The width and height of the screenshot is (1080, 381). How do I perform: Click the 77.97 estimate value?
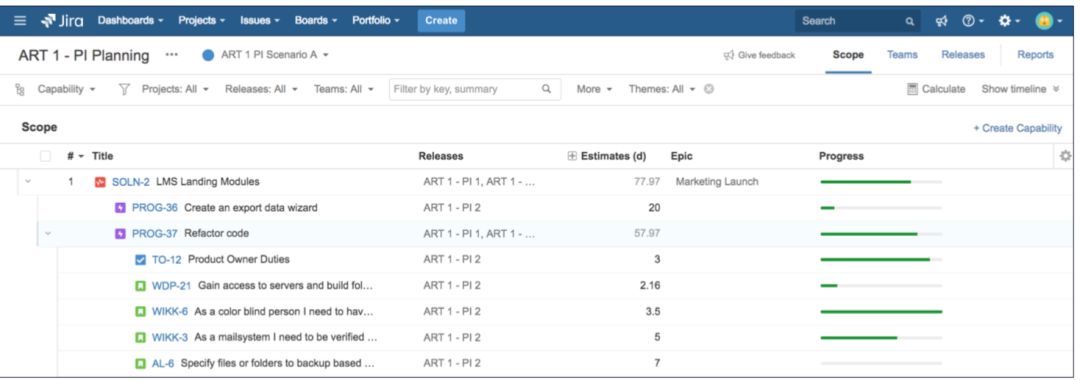[x=647, y=182]
